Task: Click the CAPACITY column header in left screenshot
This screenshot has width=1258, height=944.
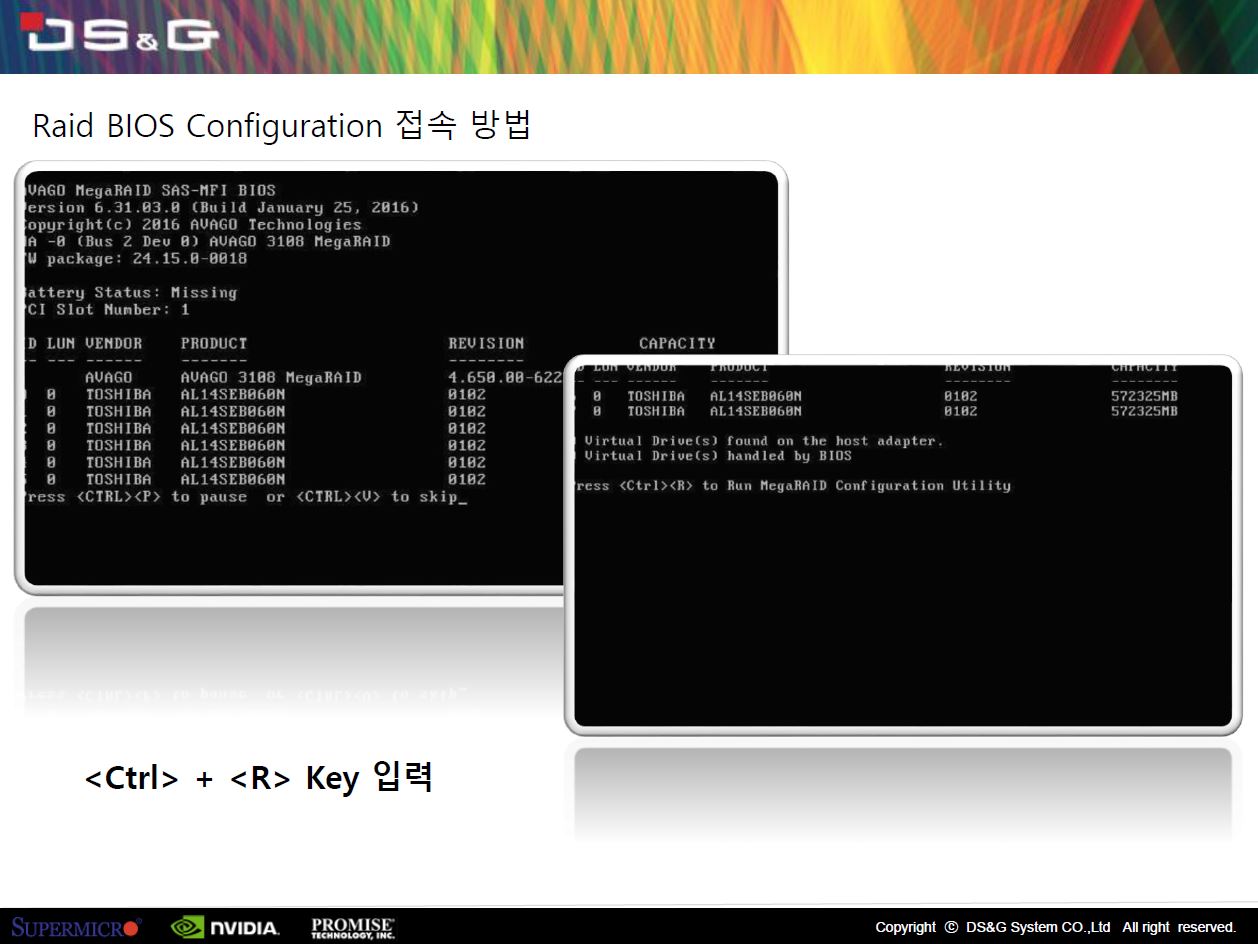Action: (677, 343)
